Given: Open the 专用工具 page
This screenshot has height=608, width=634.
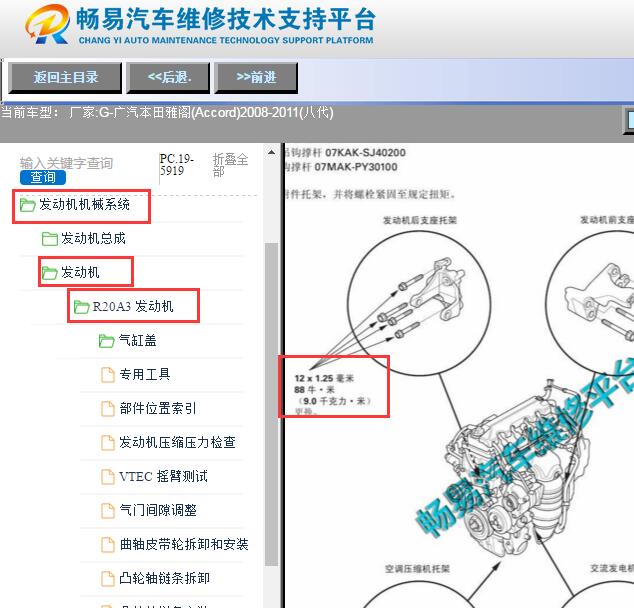Looking at the screenshot, I should pyautogui.click(x=145, y=374).
